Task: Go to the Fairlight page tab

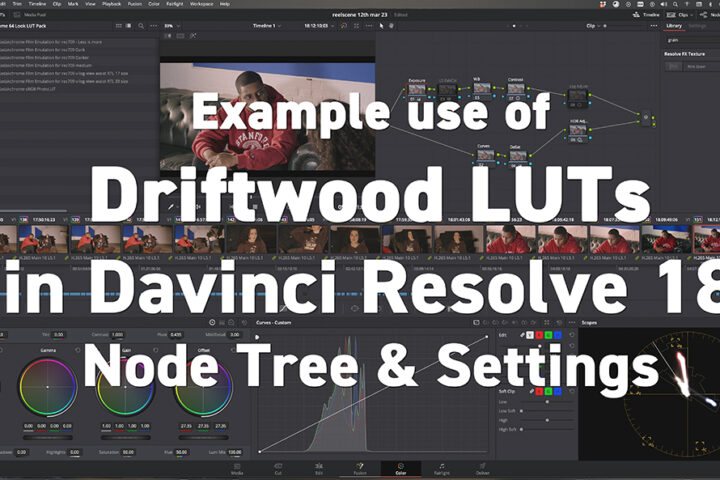Action: [x=442, y=469]
